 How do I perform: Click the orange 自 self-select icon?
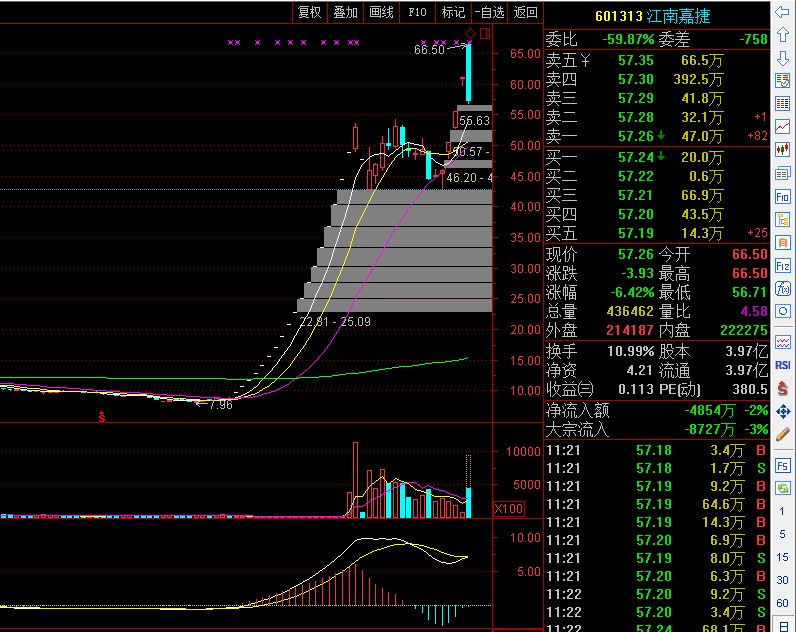click(782, 243)
